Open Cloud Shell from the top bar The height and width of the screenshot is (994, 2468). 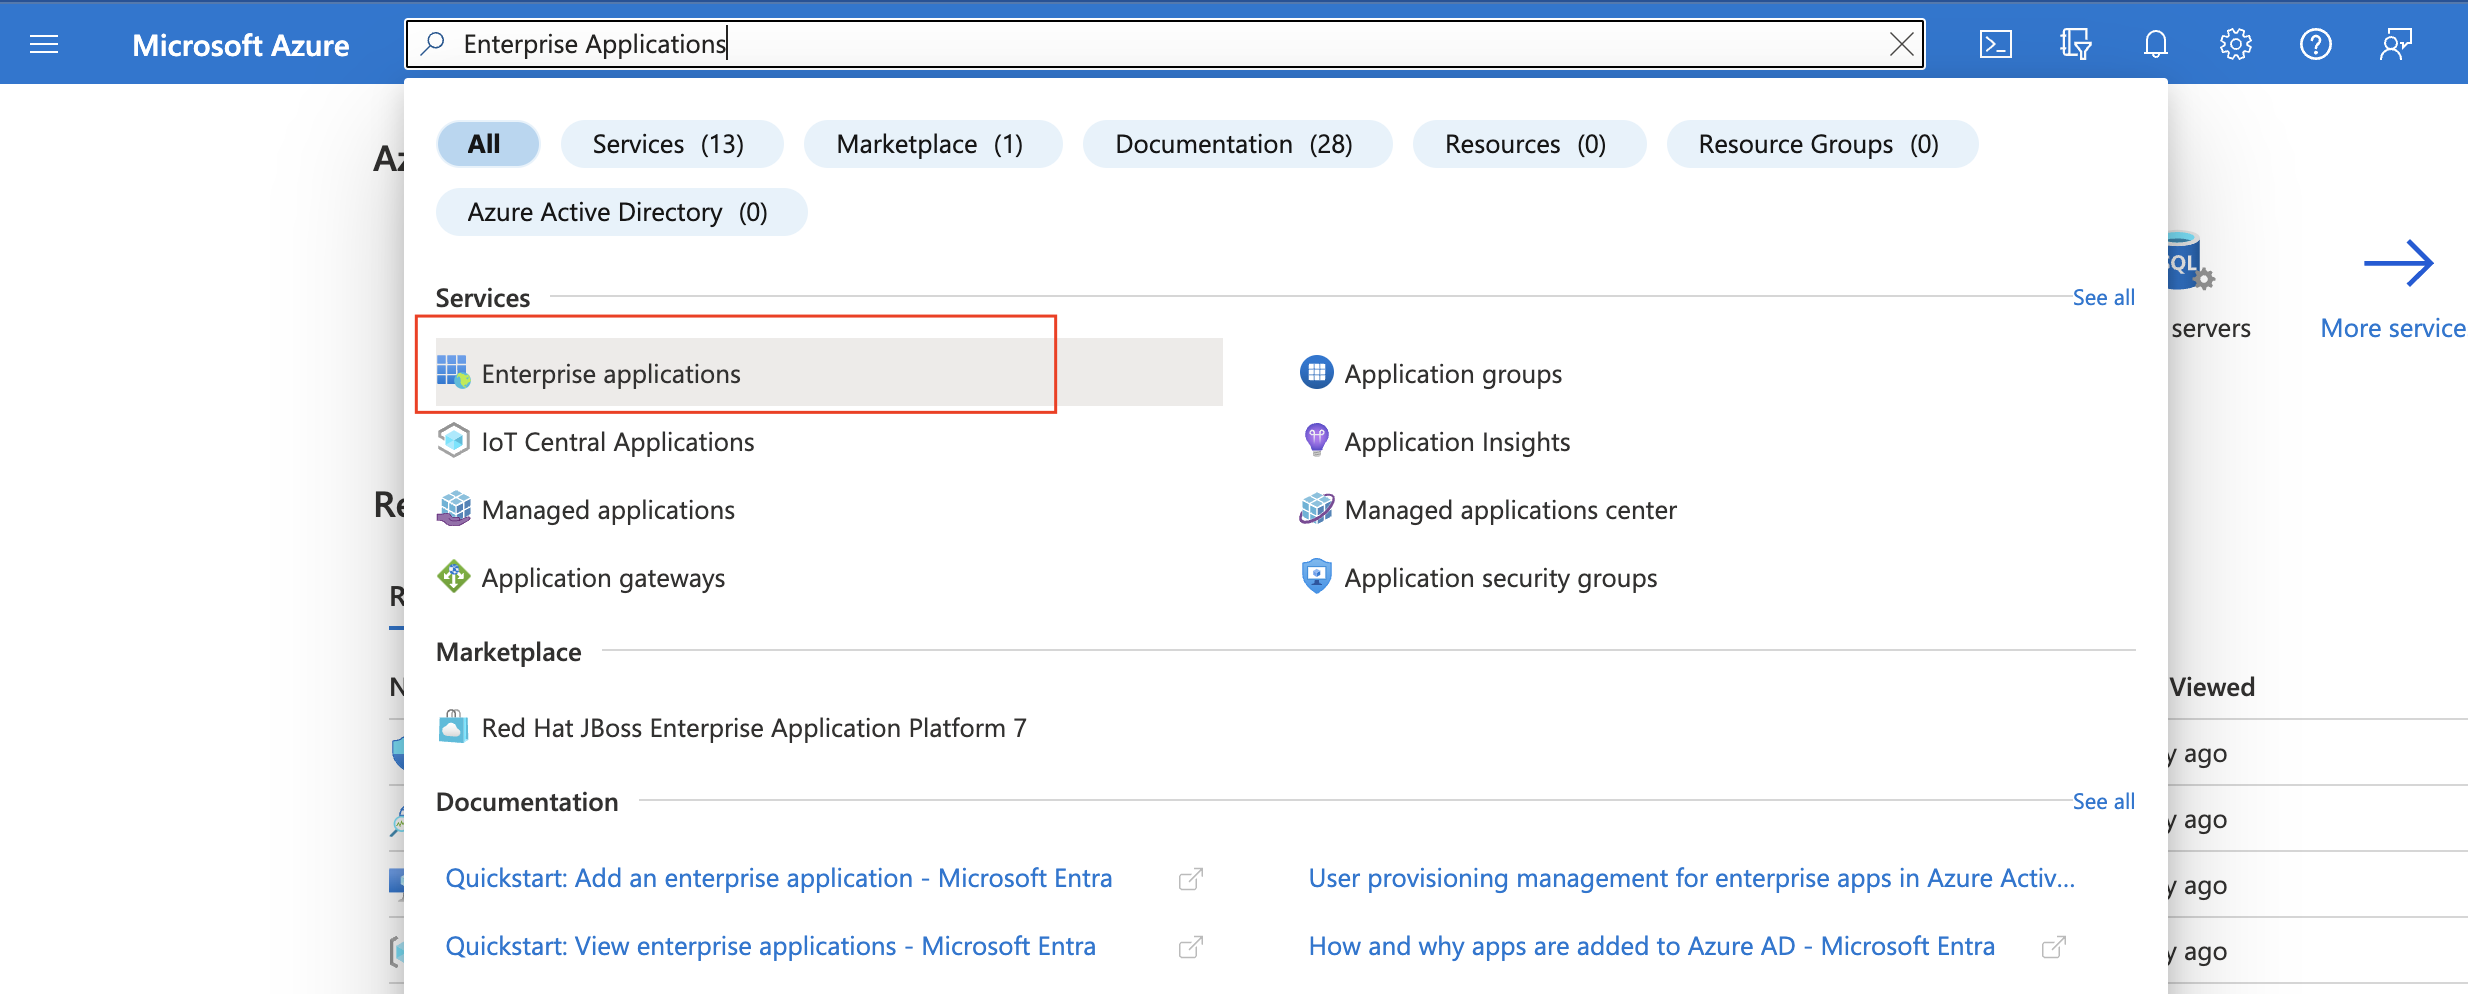(x=1995, y=44)
